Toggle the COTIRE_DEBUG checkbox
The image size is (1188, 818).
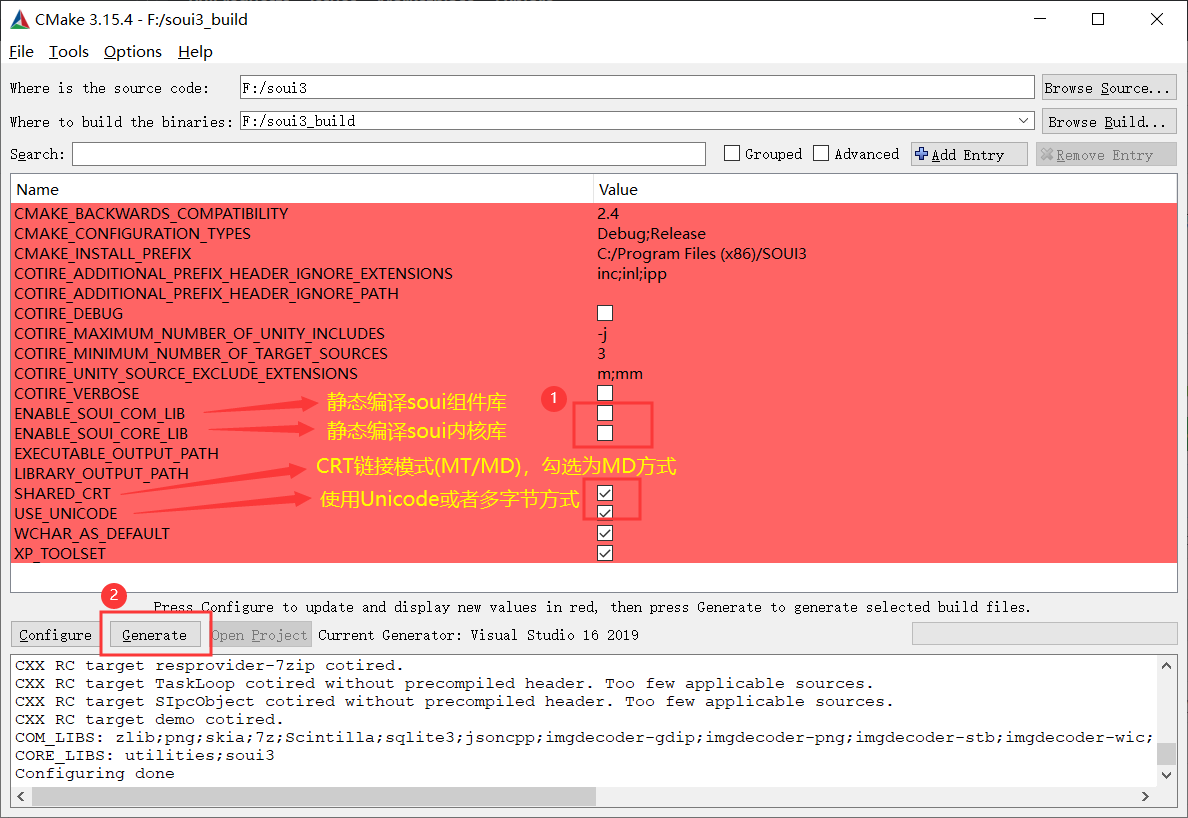(x=605, y=313)
